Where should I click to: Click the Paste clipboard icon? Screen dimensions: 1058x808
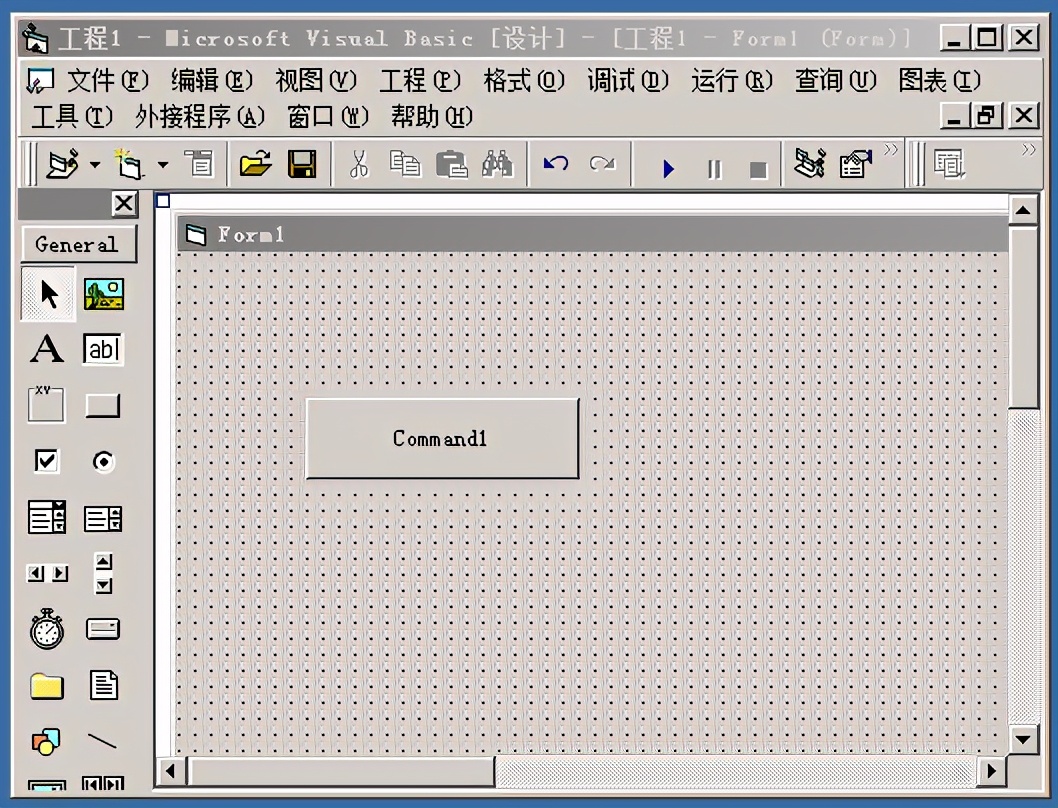pyautogui.click(x=451, y=164)
